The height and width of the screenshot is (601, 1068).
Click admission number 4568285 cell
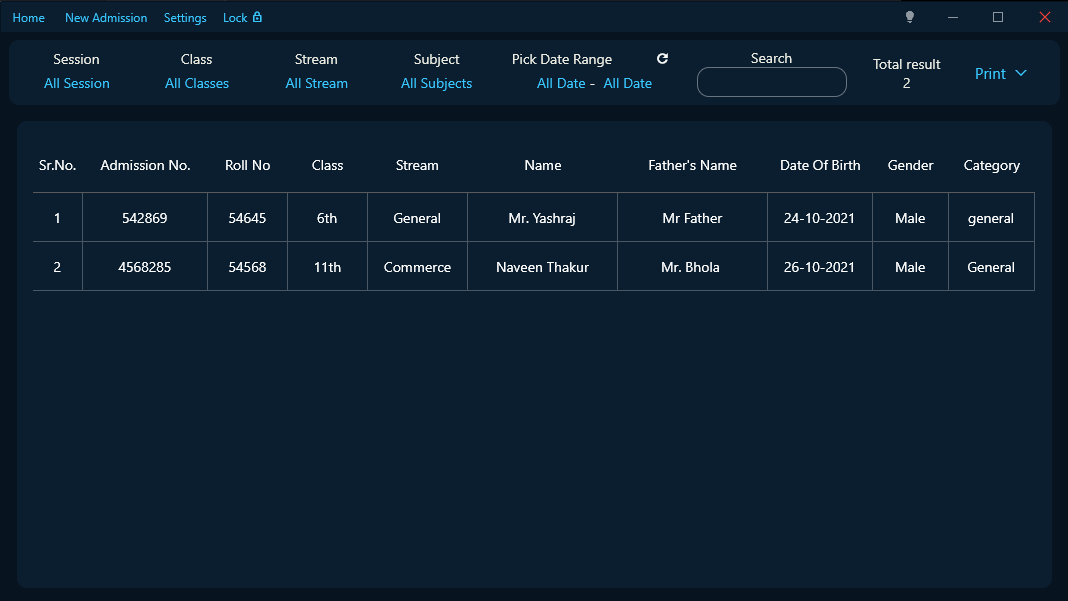(x=145, y=267)
